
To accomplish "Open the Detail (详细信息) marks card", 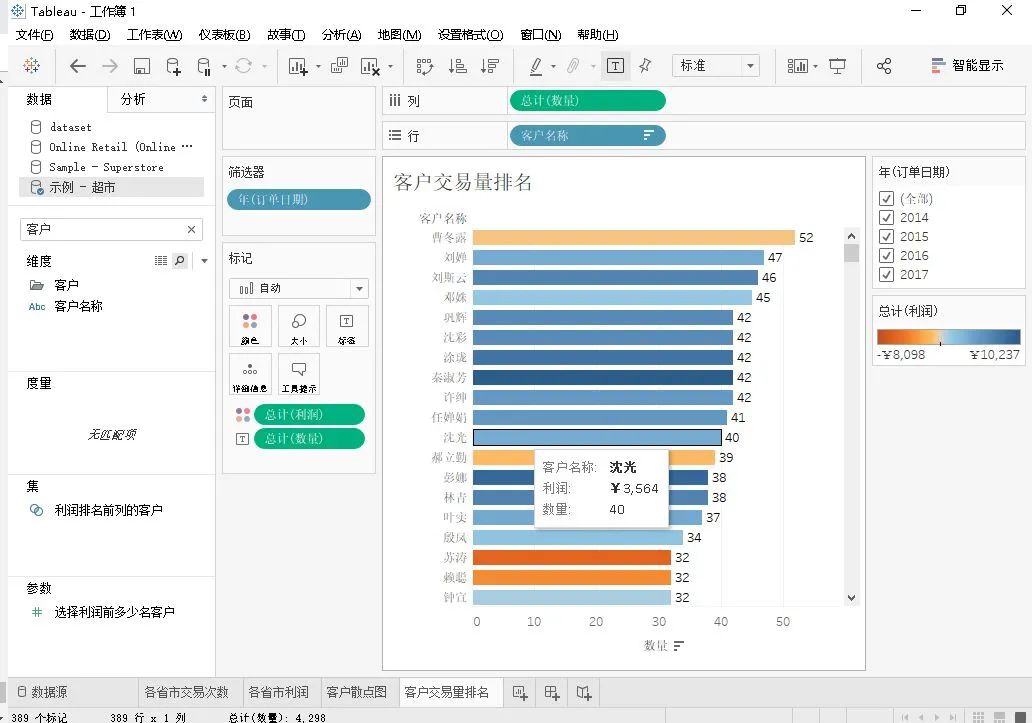I will tap(250, 374).
